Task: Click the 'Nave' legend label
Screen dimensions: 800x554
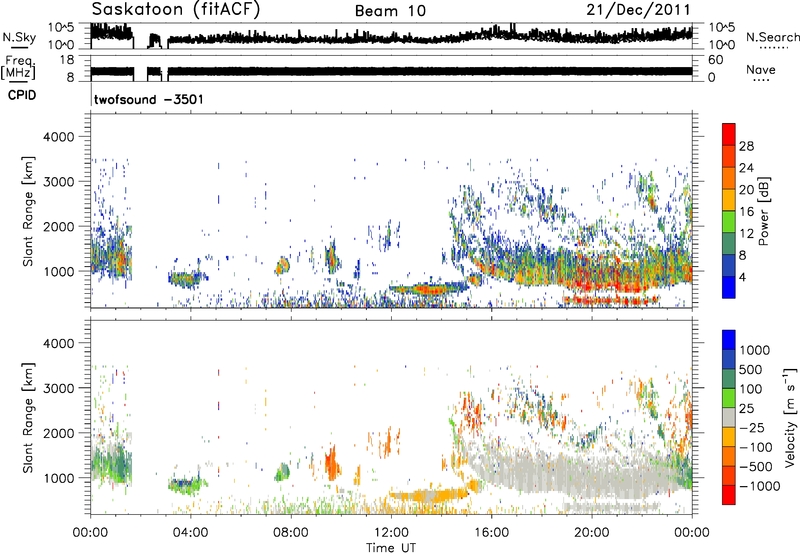Action: pyautogui.click(x=761, y=70)
